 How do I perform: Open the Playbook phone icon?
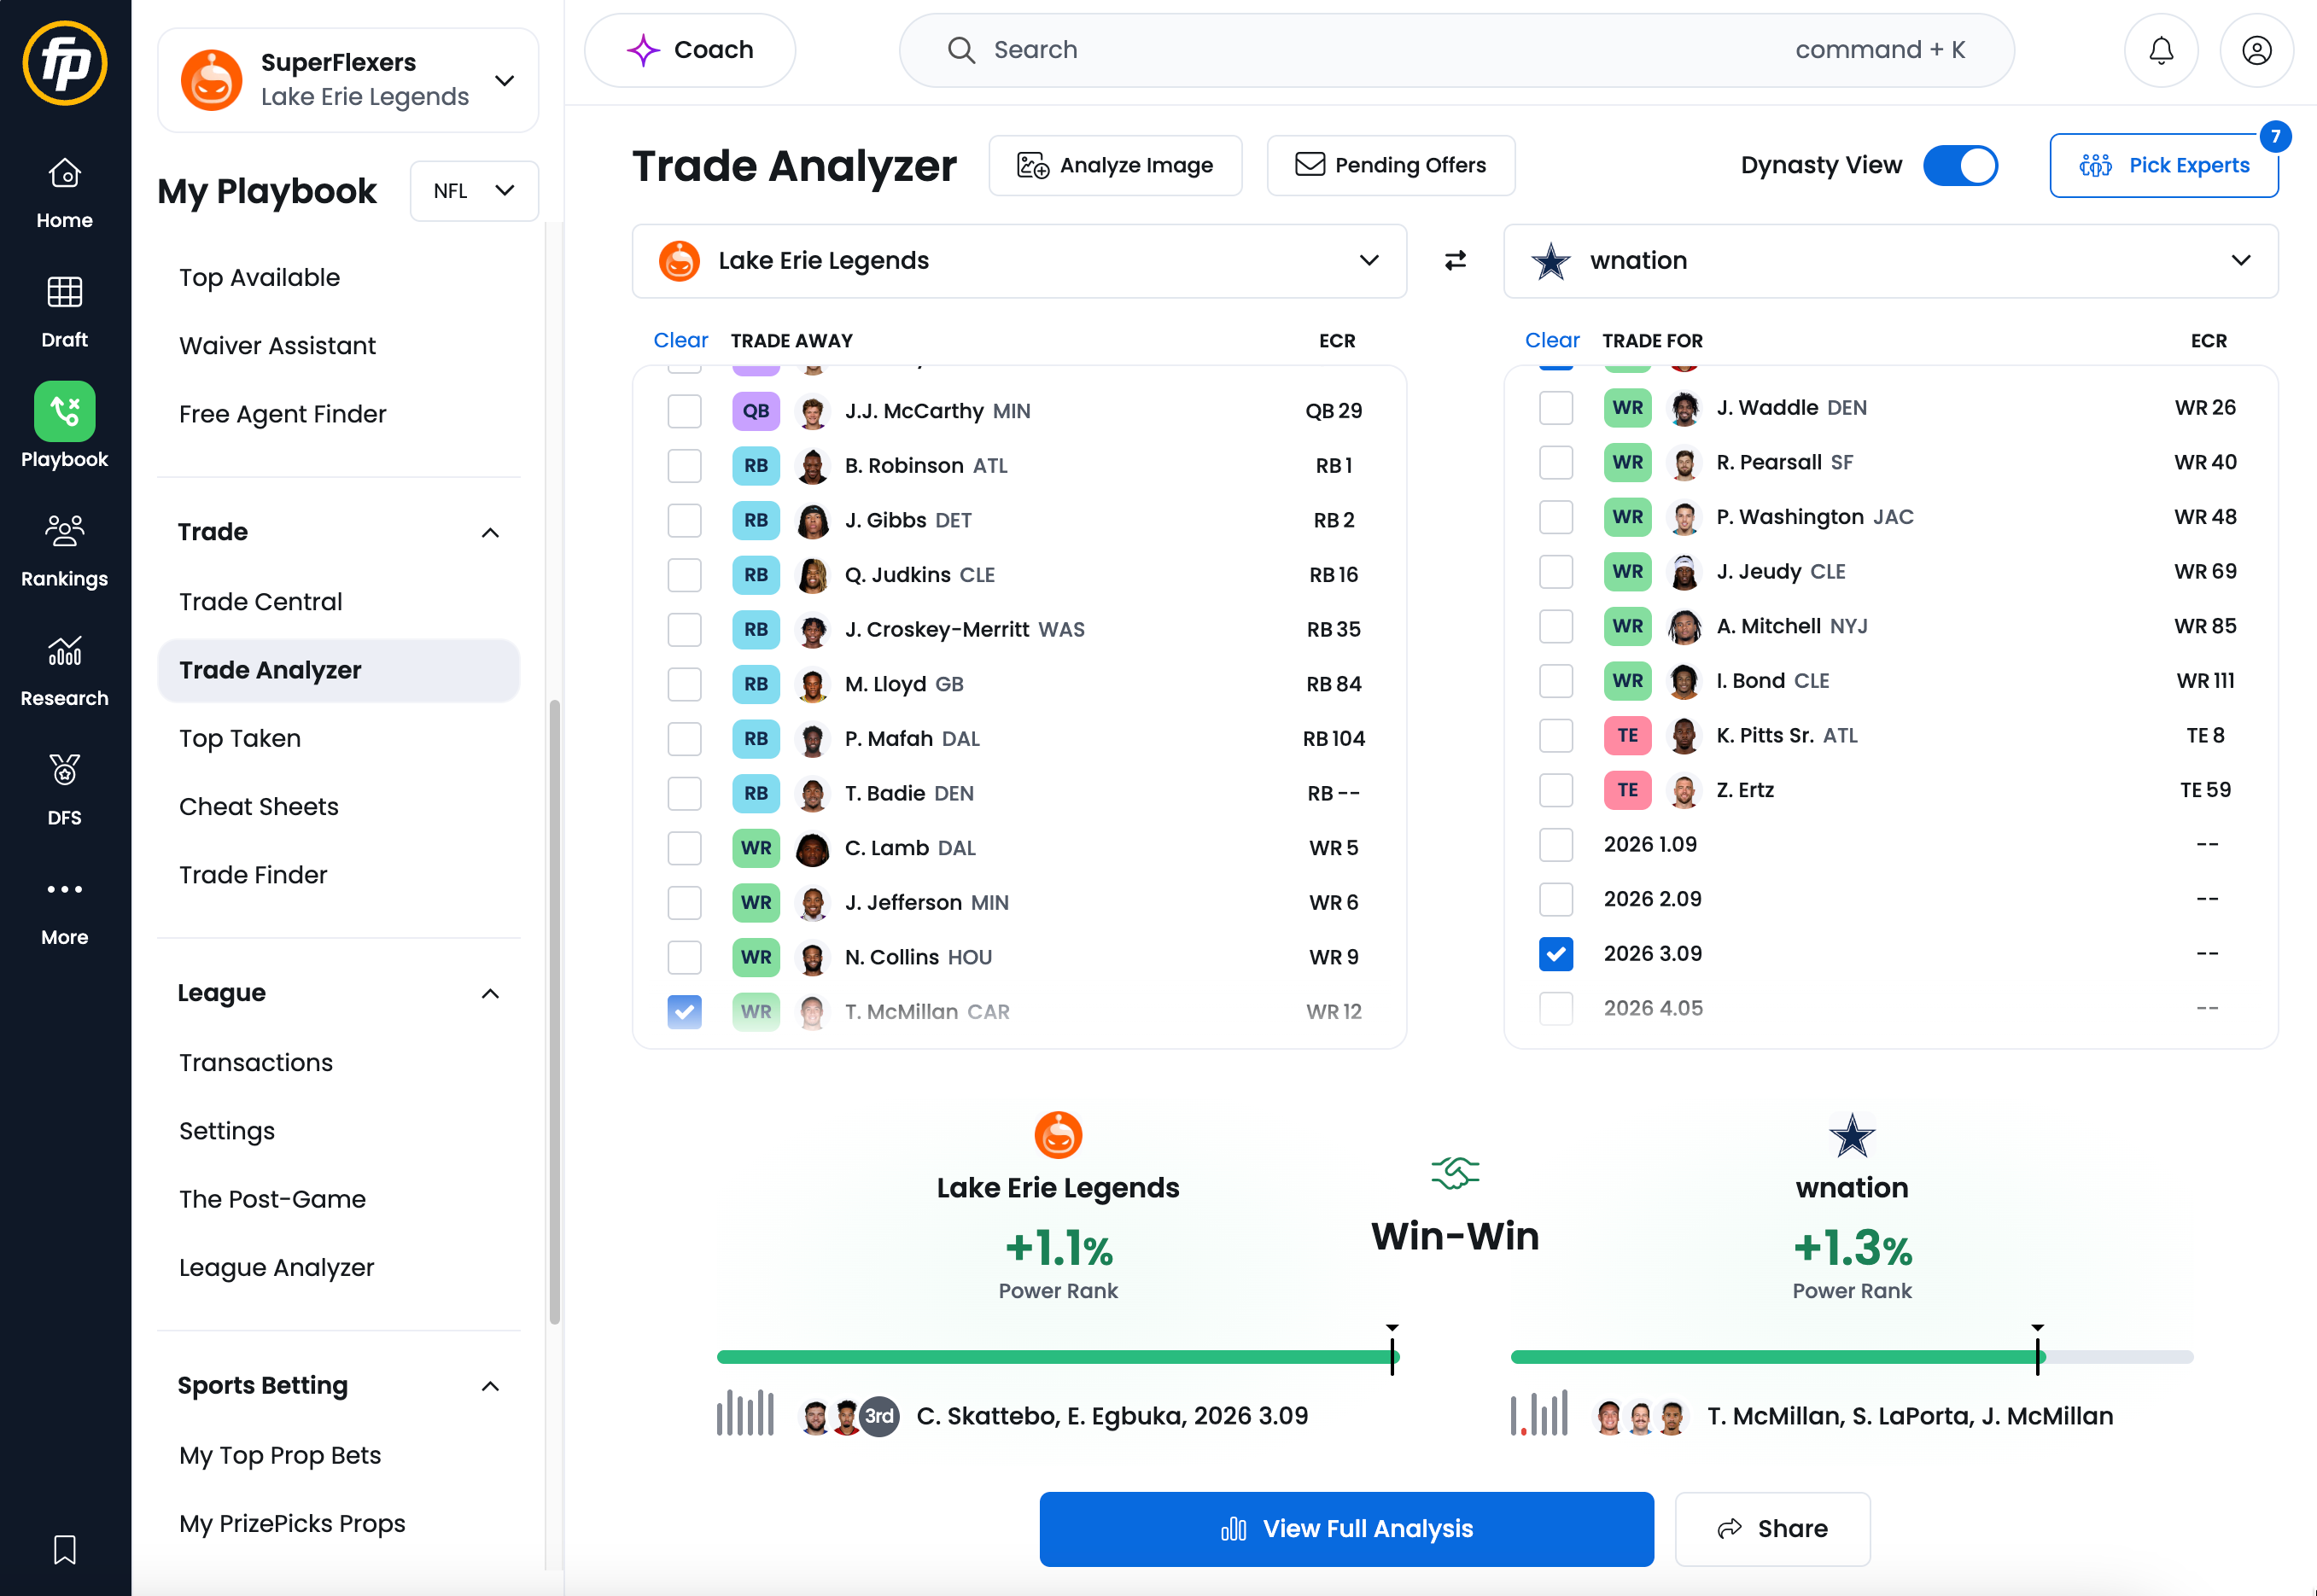point(65,411)
